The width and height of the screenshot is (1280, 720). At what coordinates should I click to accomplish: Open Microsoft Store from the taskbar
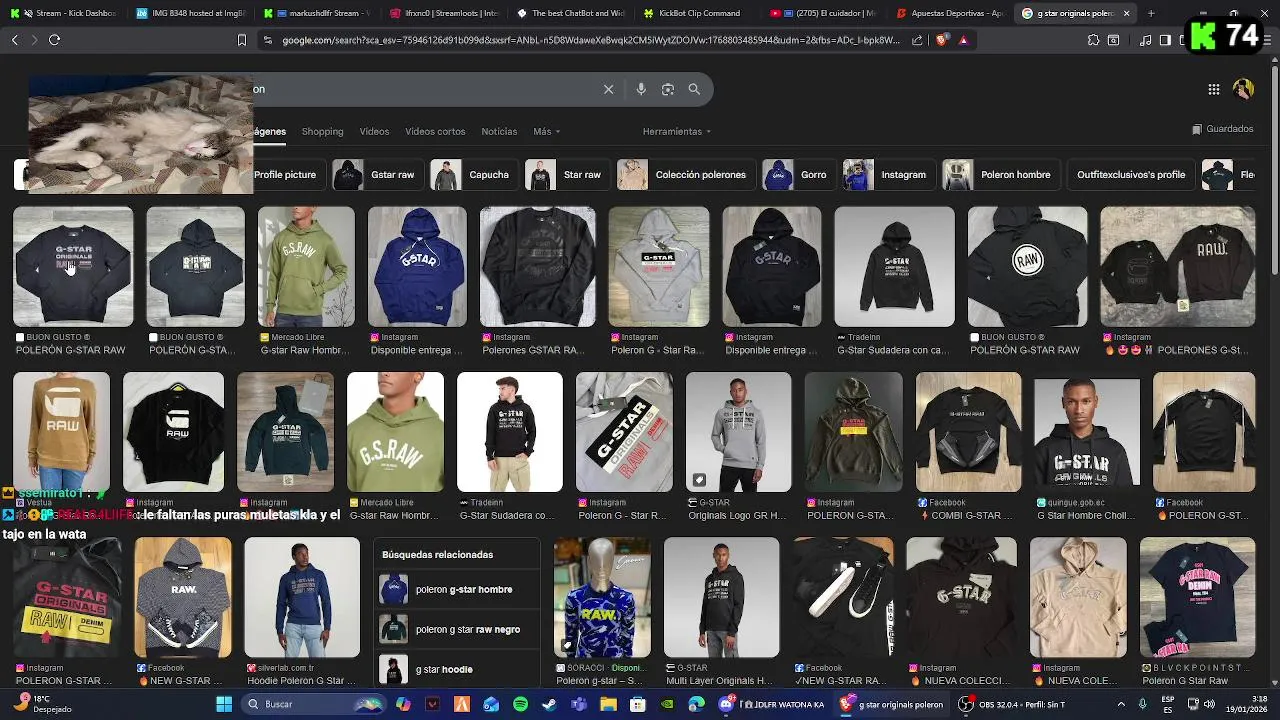(x=637, y=704)
